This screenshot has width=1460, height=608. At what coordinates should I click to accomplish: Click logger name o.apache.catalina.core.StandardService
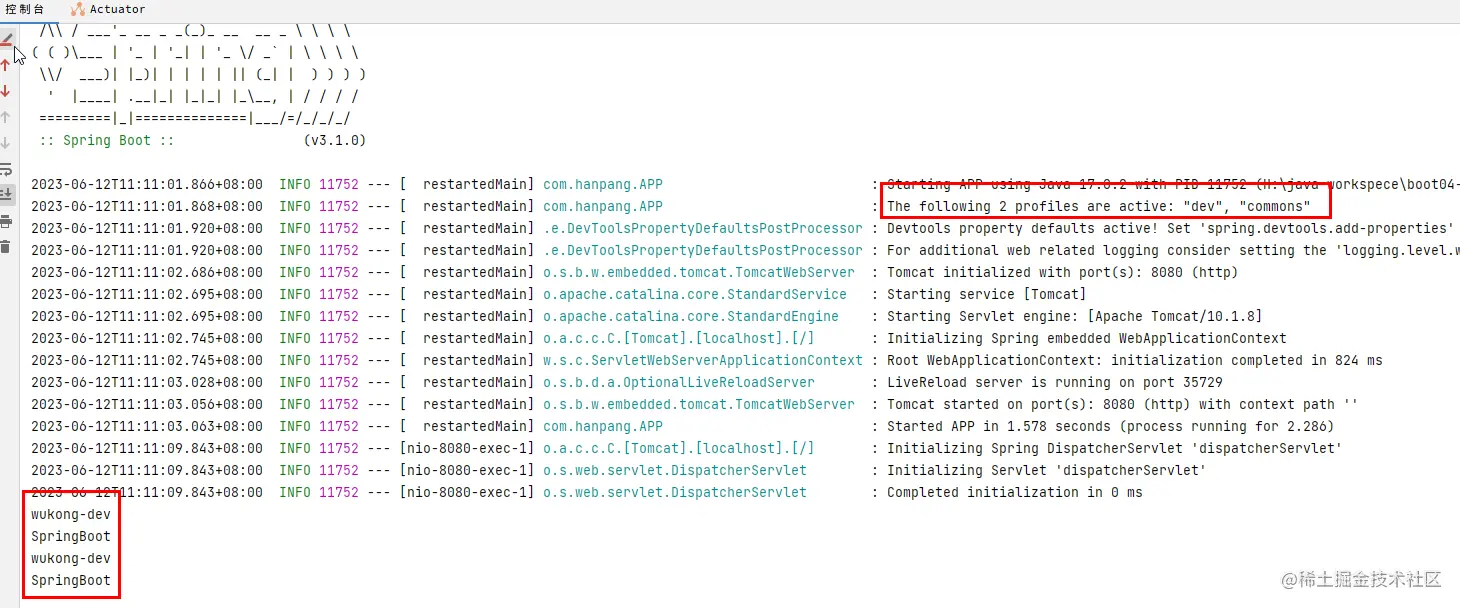695,294
